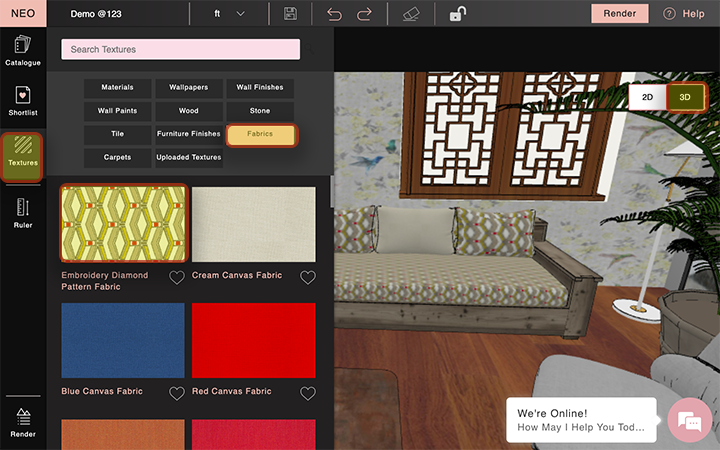720x450 pixels.
Task: Select the Textures sidebar tool
Action: (22, 157)
